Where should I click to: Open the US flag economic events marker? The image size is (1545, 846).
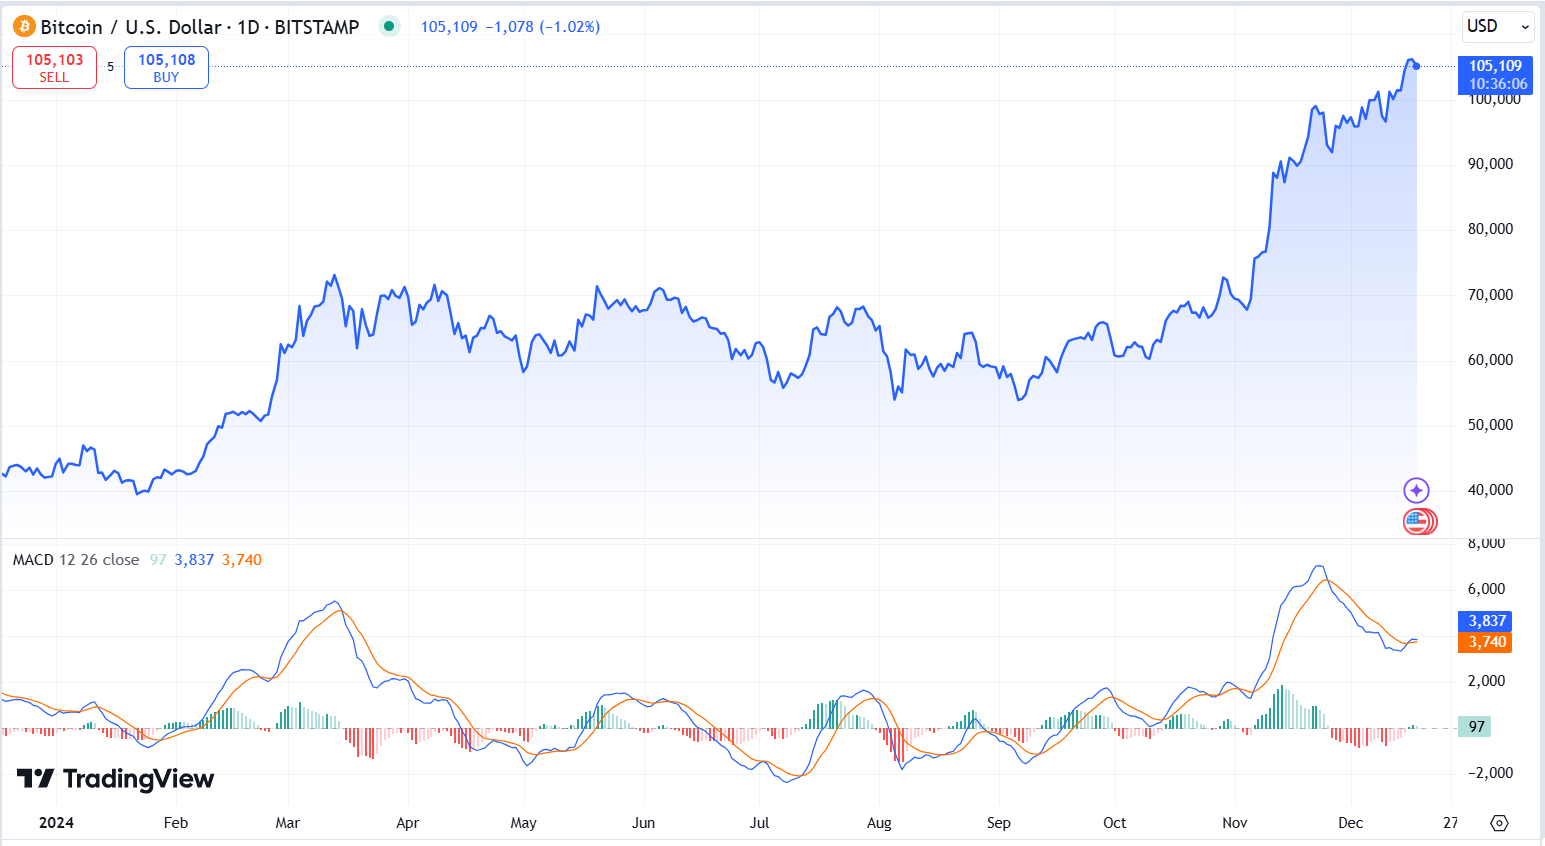tap(1419, 521)
